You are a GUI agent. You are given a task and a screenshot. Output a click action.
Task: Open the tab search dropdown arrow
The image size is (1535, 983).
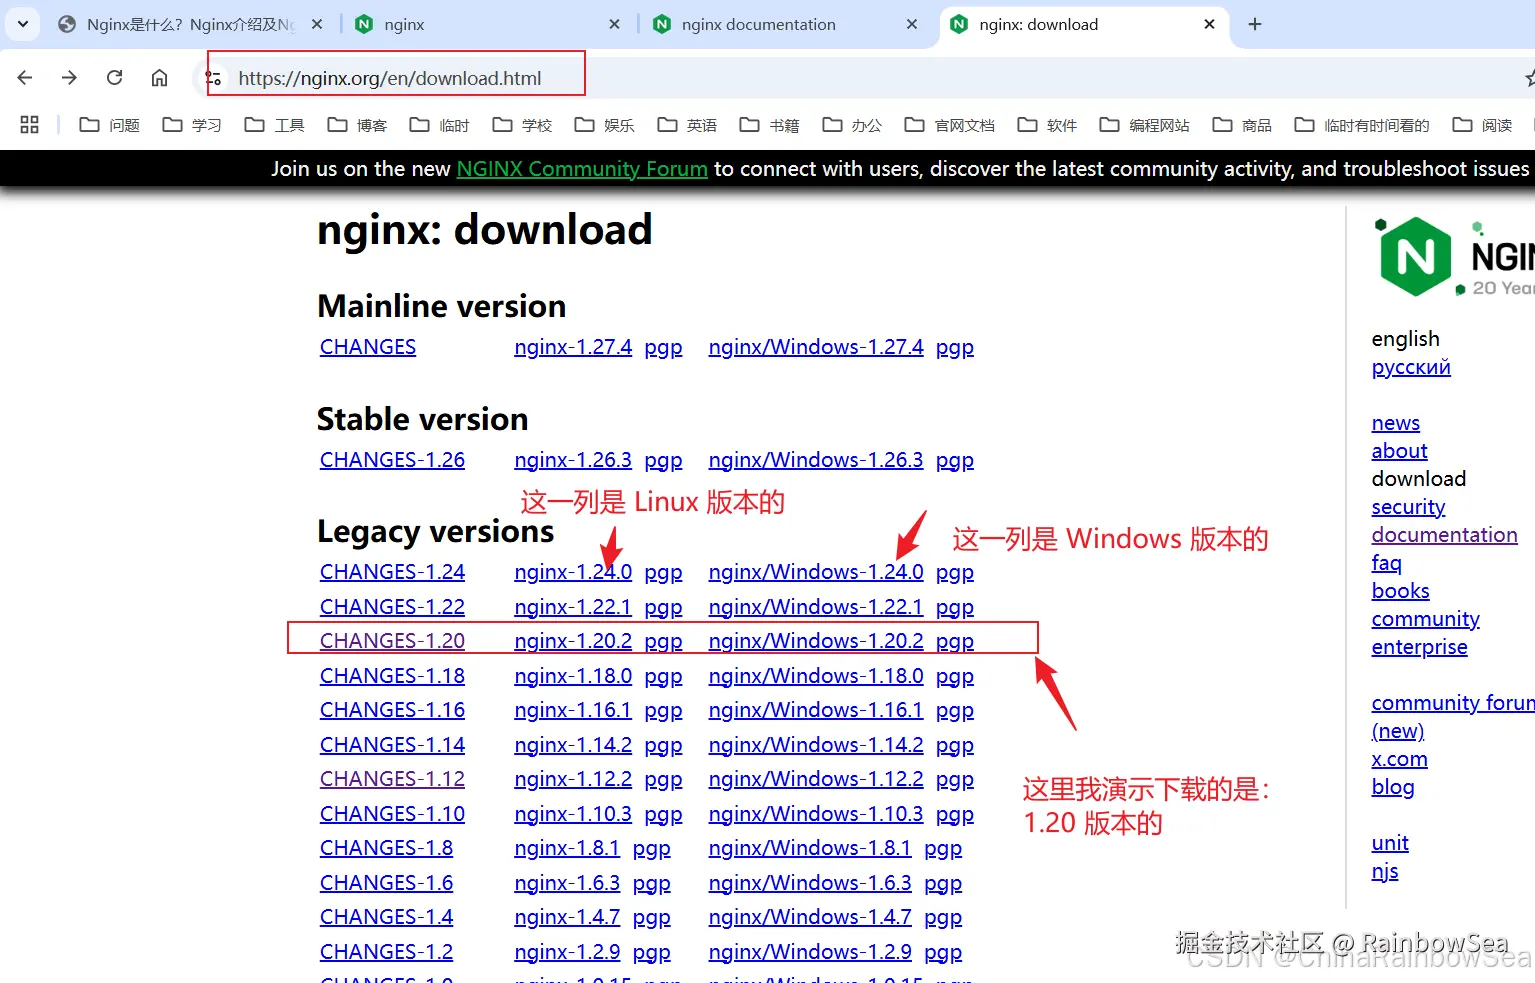coord(23,24)
